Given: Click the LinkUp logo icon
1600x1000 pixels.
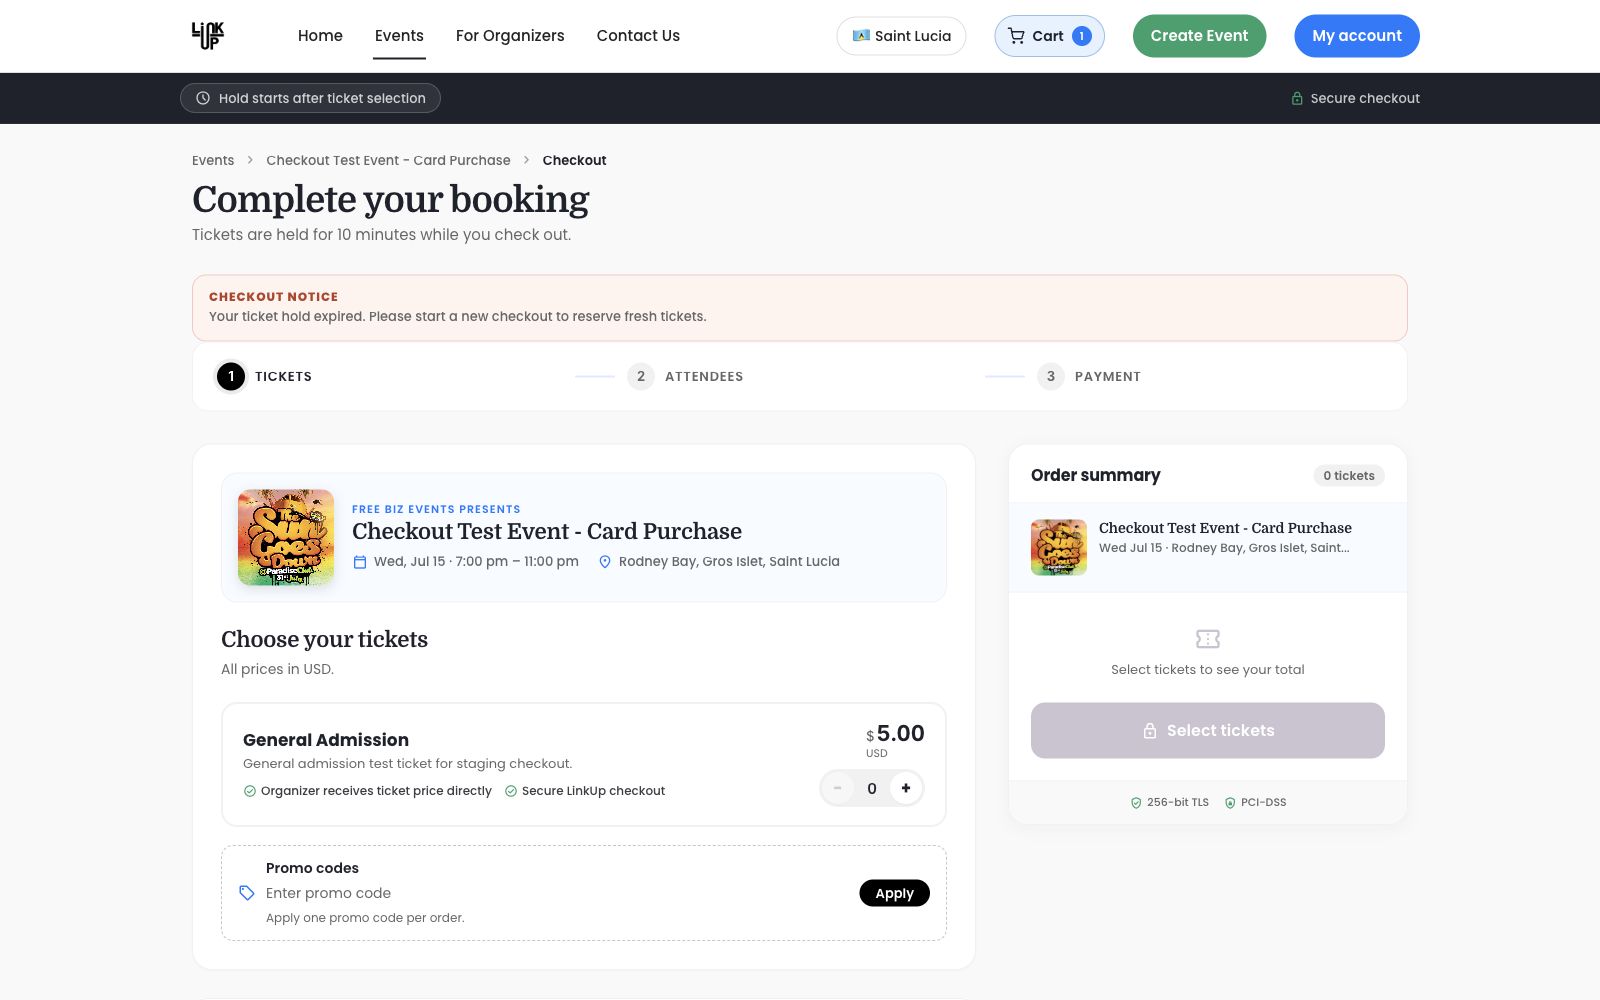Looking at the screenshot, I should coord(208,36).
